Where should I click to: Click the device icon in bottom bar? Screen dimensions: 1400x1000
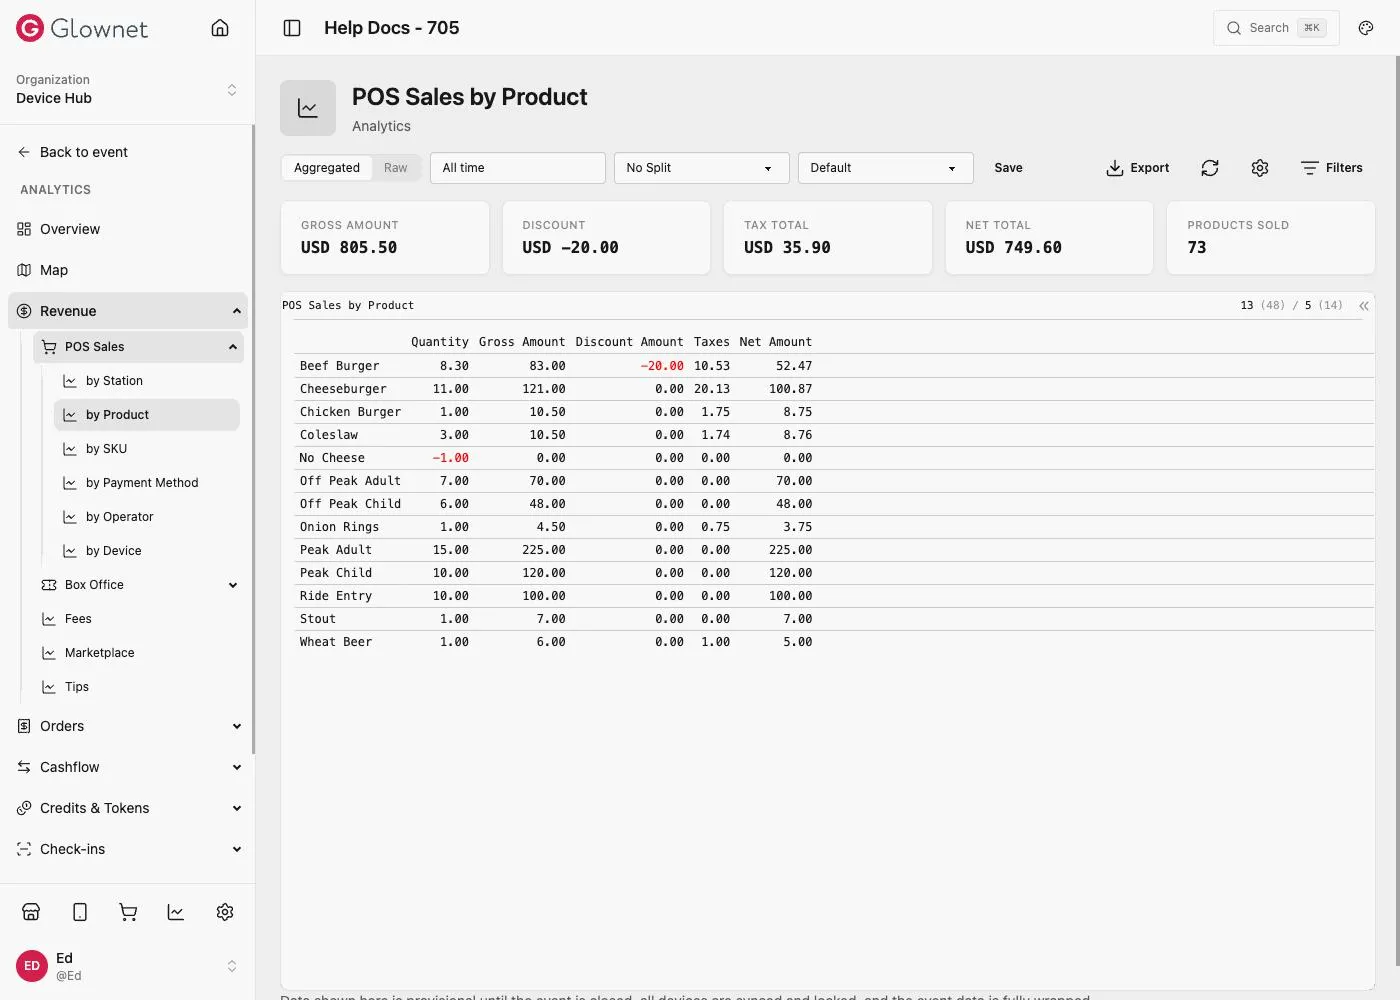coord(80,912)
